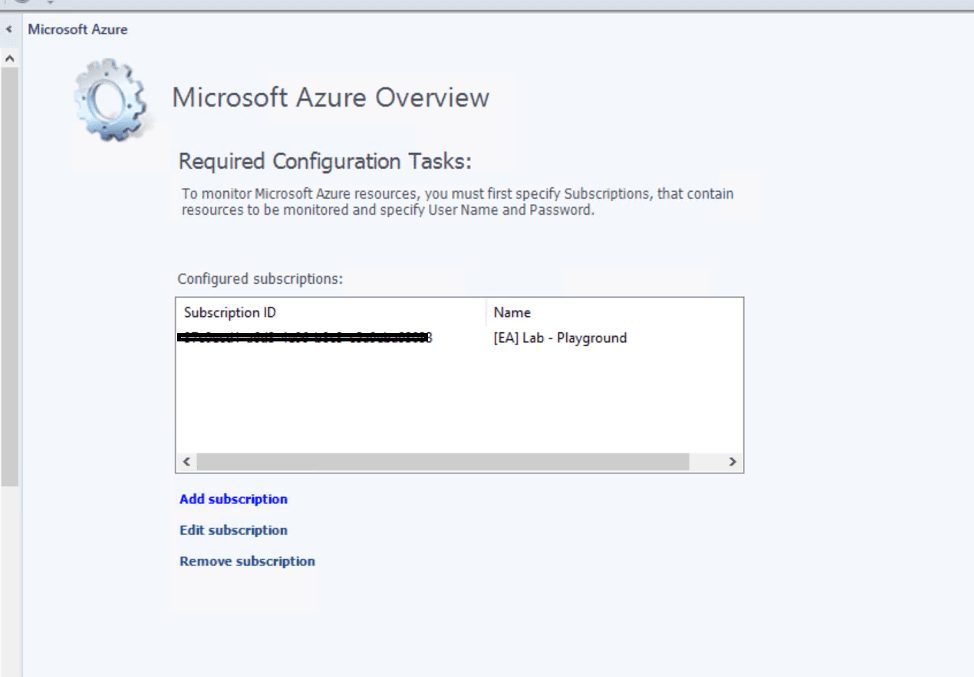
Task: Click the Microsoft Azure pane title
Action: point(78,29)
